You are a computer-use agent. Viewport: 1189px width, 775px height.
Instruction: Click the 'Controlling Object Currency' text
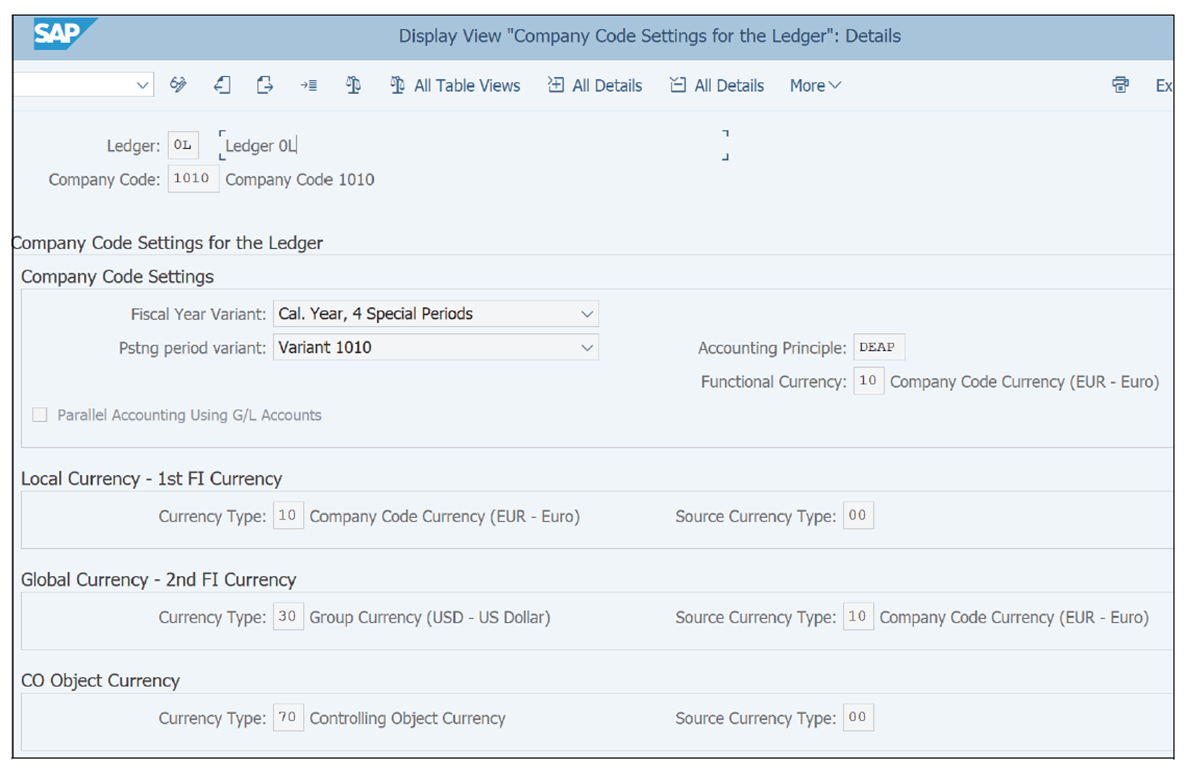click(x=407, y=718)
